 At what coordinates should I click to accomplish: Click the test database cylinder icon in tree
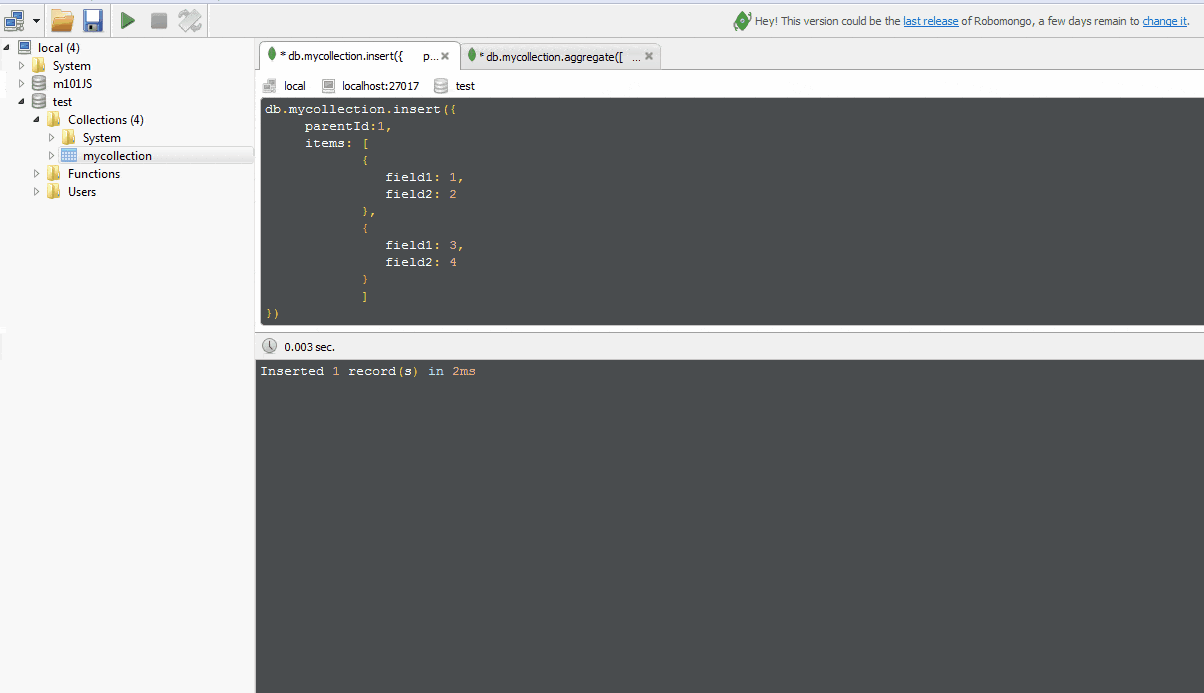(x=39, y=101)
